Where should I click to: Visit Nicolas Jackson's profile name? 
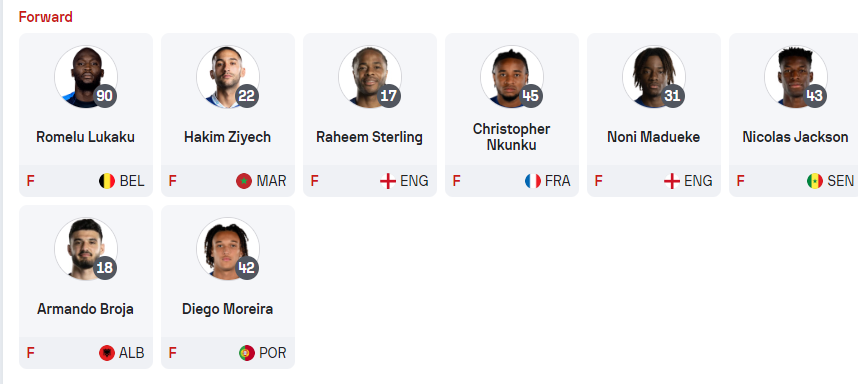tap(795, 137)
